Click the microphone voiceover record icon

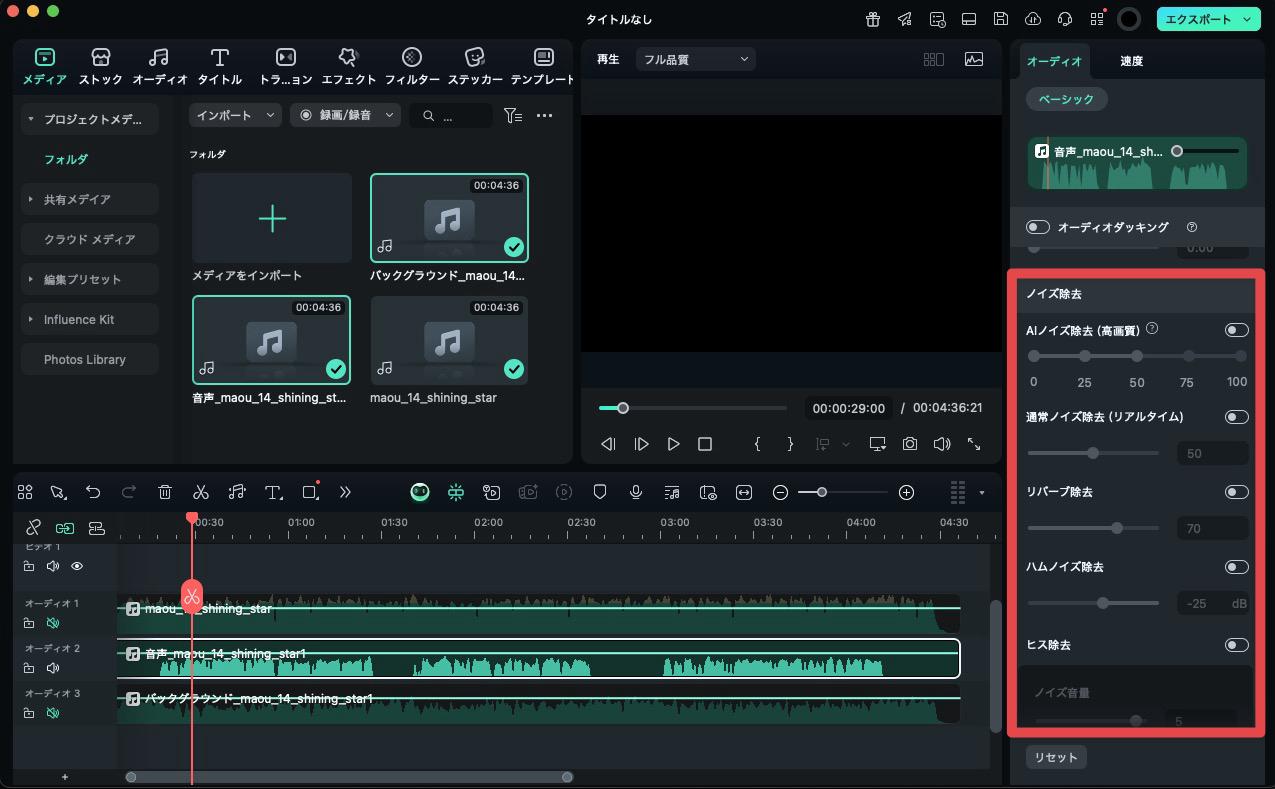coord(635,492)
